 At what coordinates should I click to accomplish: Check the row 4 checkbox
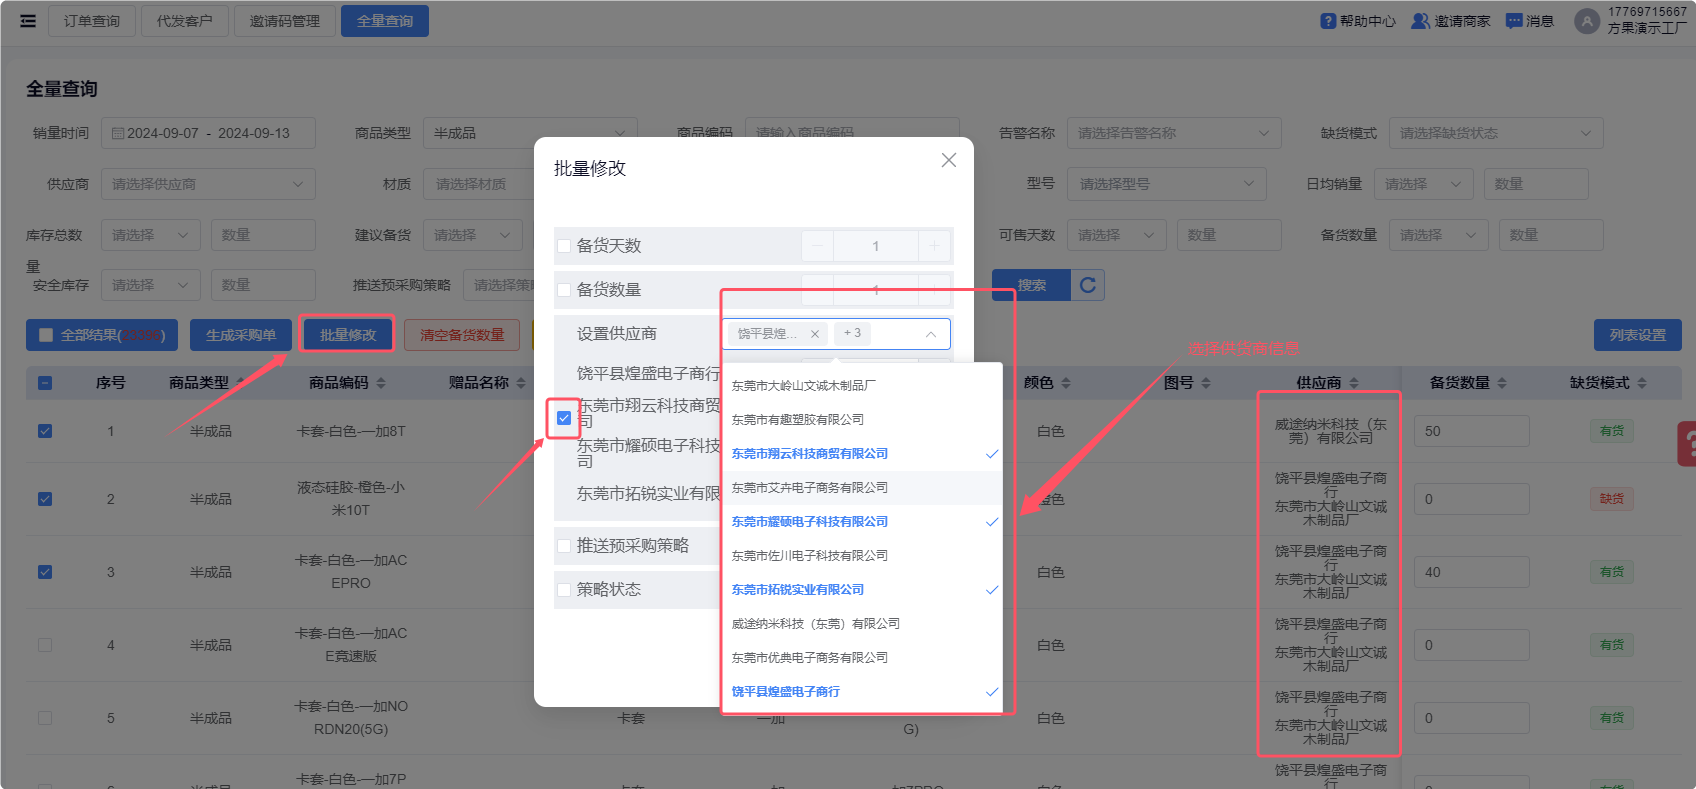[x=45, y=645]
